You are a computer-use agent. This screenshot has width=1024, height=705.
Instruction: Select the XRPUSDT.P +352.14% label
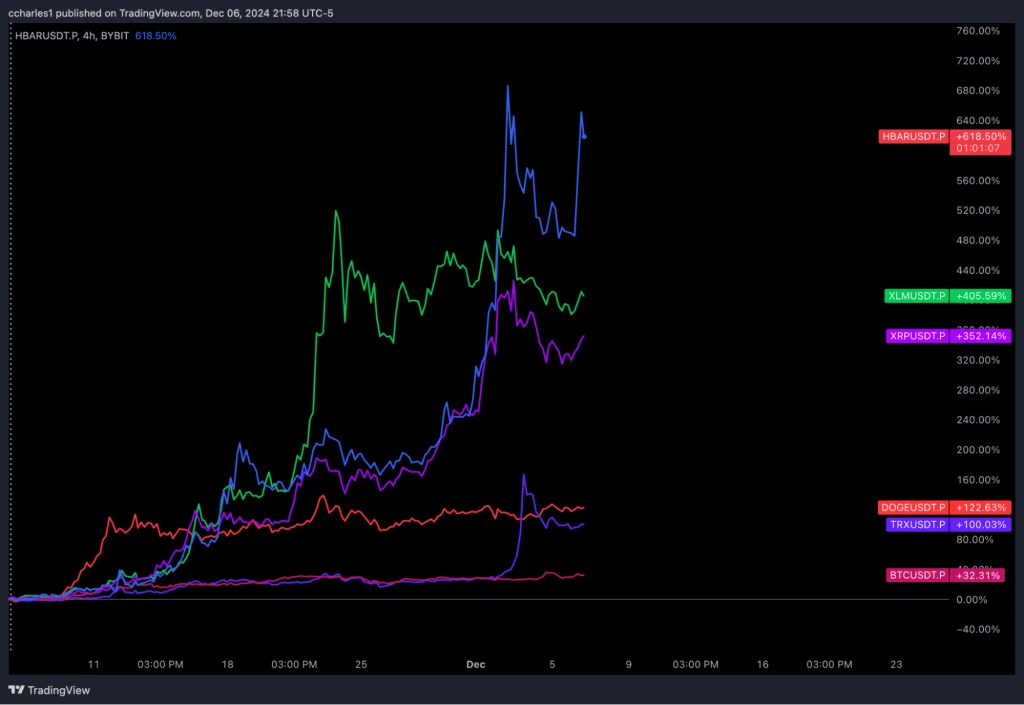[945, 336]
